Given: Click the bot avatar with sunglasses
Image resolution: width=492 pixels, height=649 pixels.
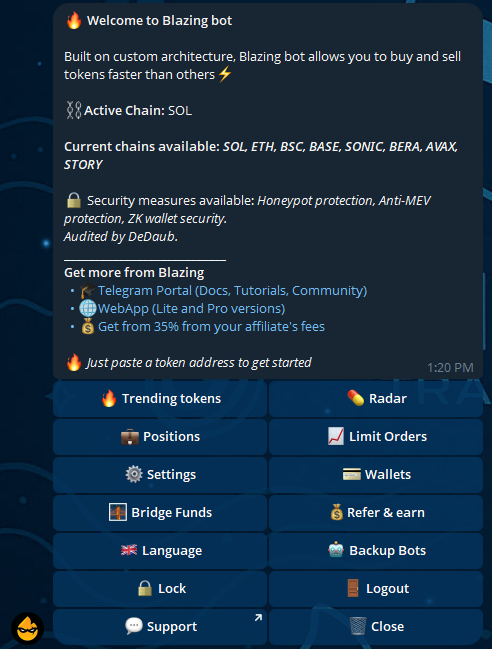Looking at the screenshot, I should (27, 628).
